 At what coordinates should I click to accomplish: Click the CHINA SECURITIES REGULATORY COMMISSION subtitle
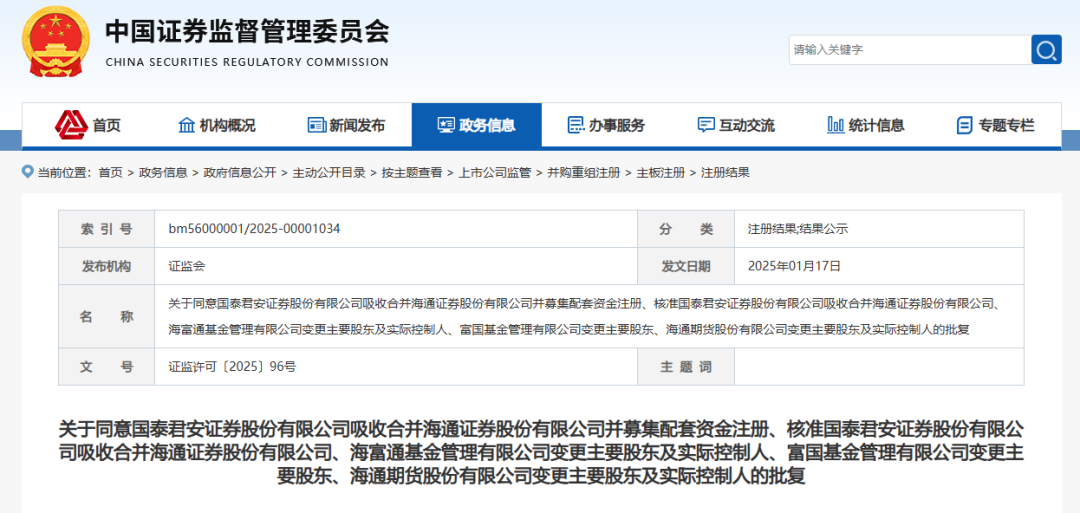pyautogui.click(x=247, y=62)
